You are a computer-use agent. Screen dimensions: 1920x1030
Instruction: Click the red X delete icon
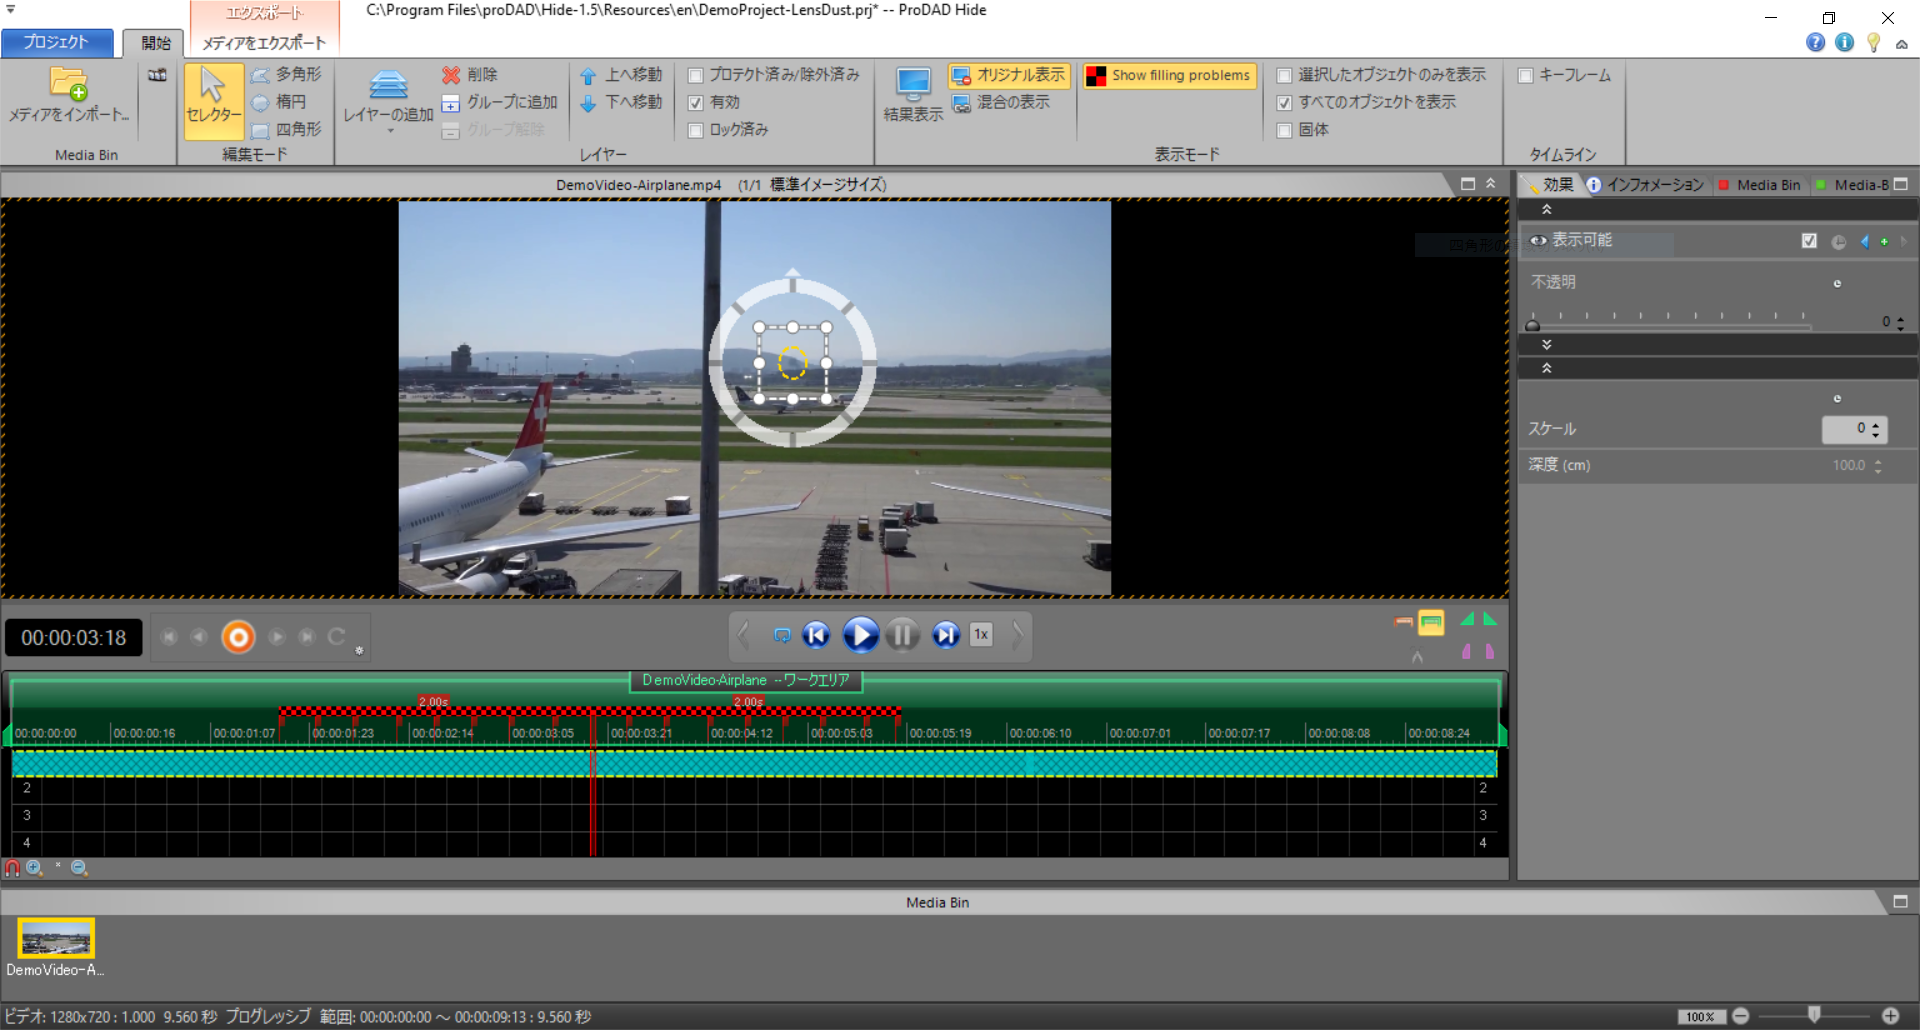pos(451,75)
